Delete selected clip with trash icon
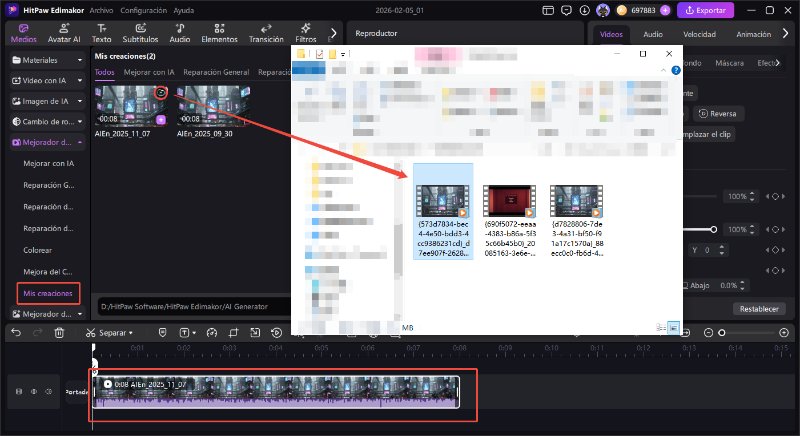The height and width of the screenshot is (436, 800). (x=59, y=332)
